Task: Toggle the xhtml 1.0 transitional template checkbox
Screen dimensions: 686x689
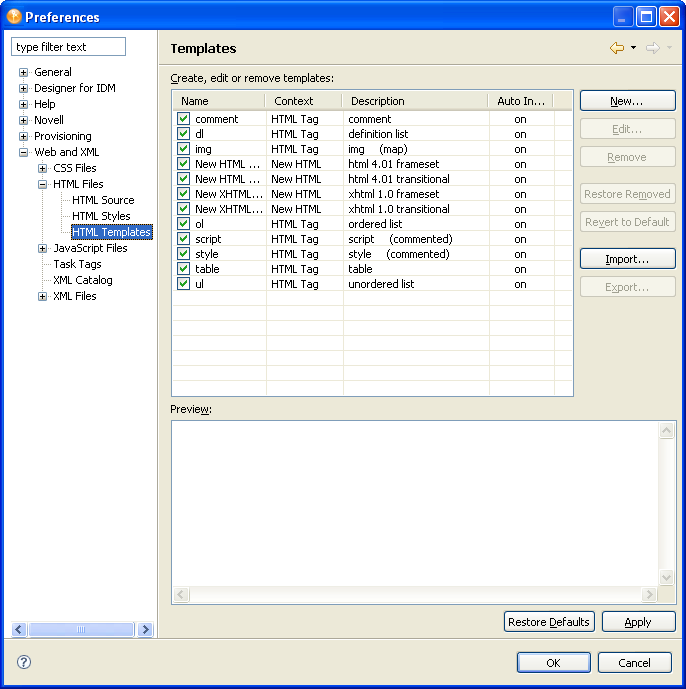Action: pyautogui.click(x=184, y=208)
